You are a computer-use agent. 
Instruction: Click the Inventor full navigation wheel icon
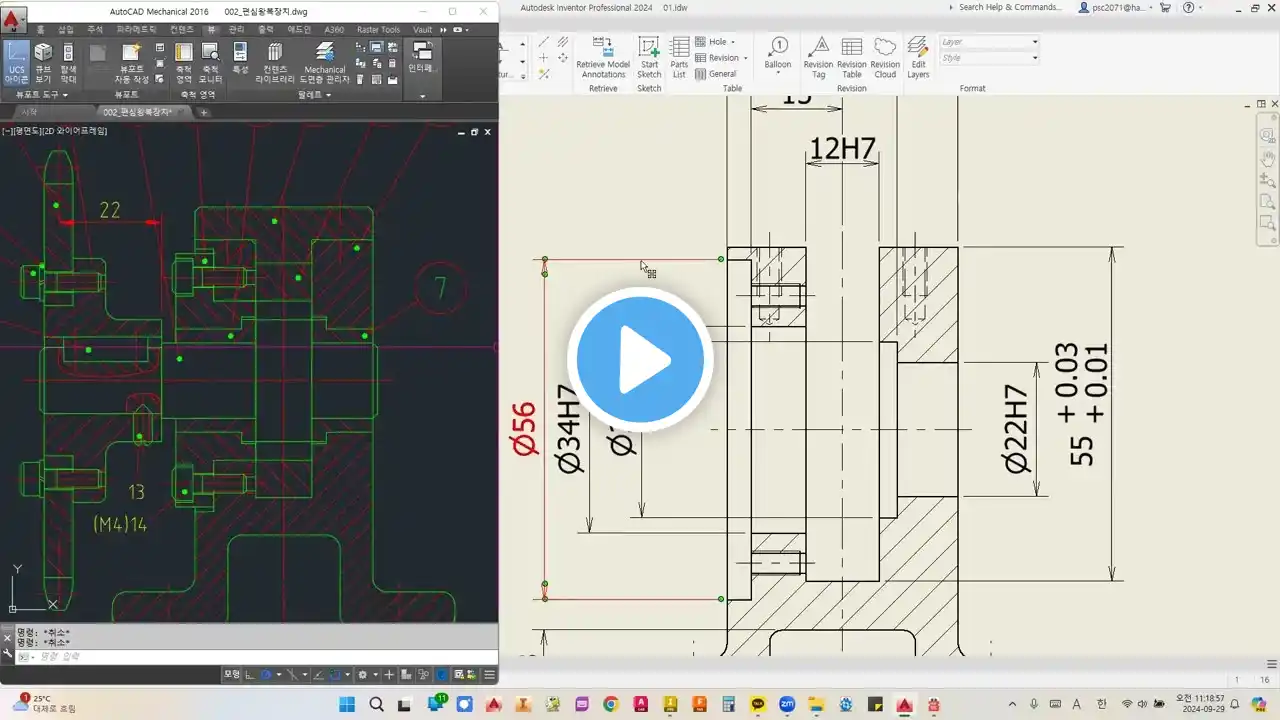coord(1268,136)
